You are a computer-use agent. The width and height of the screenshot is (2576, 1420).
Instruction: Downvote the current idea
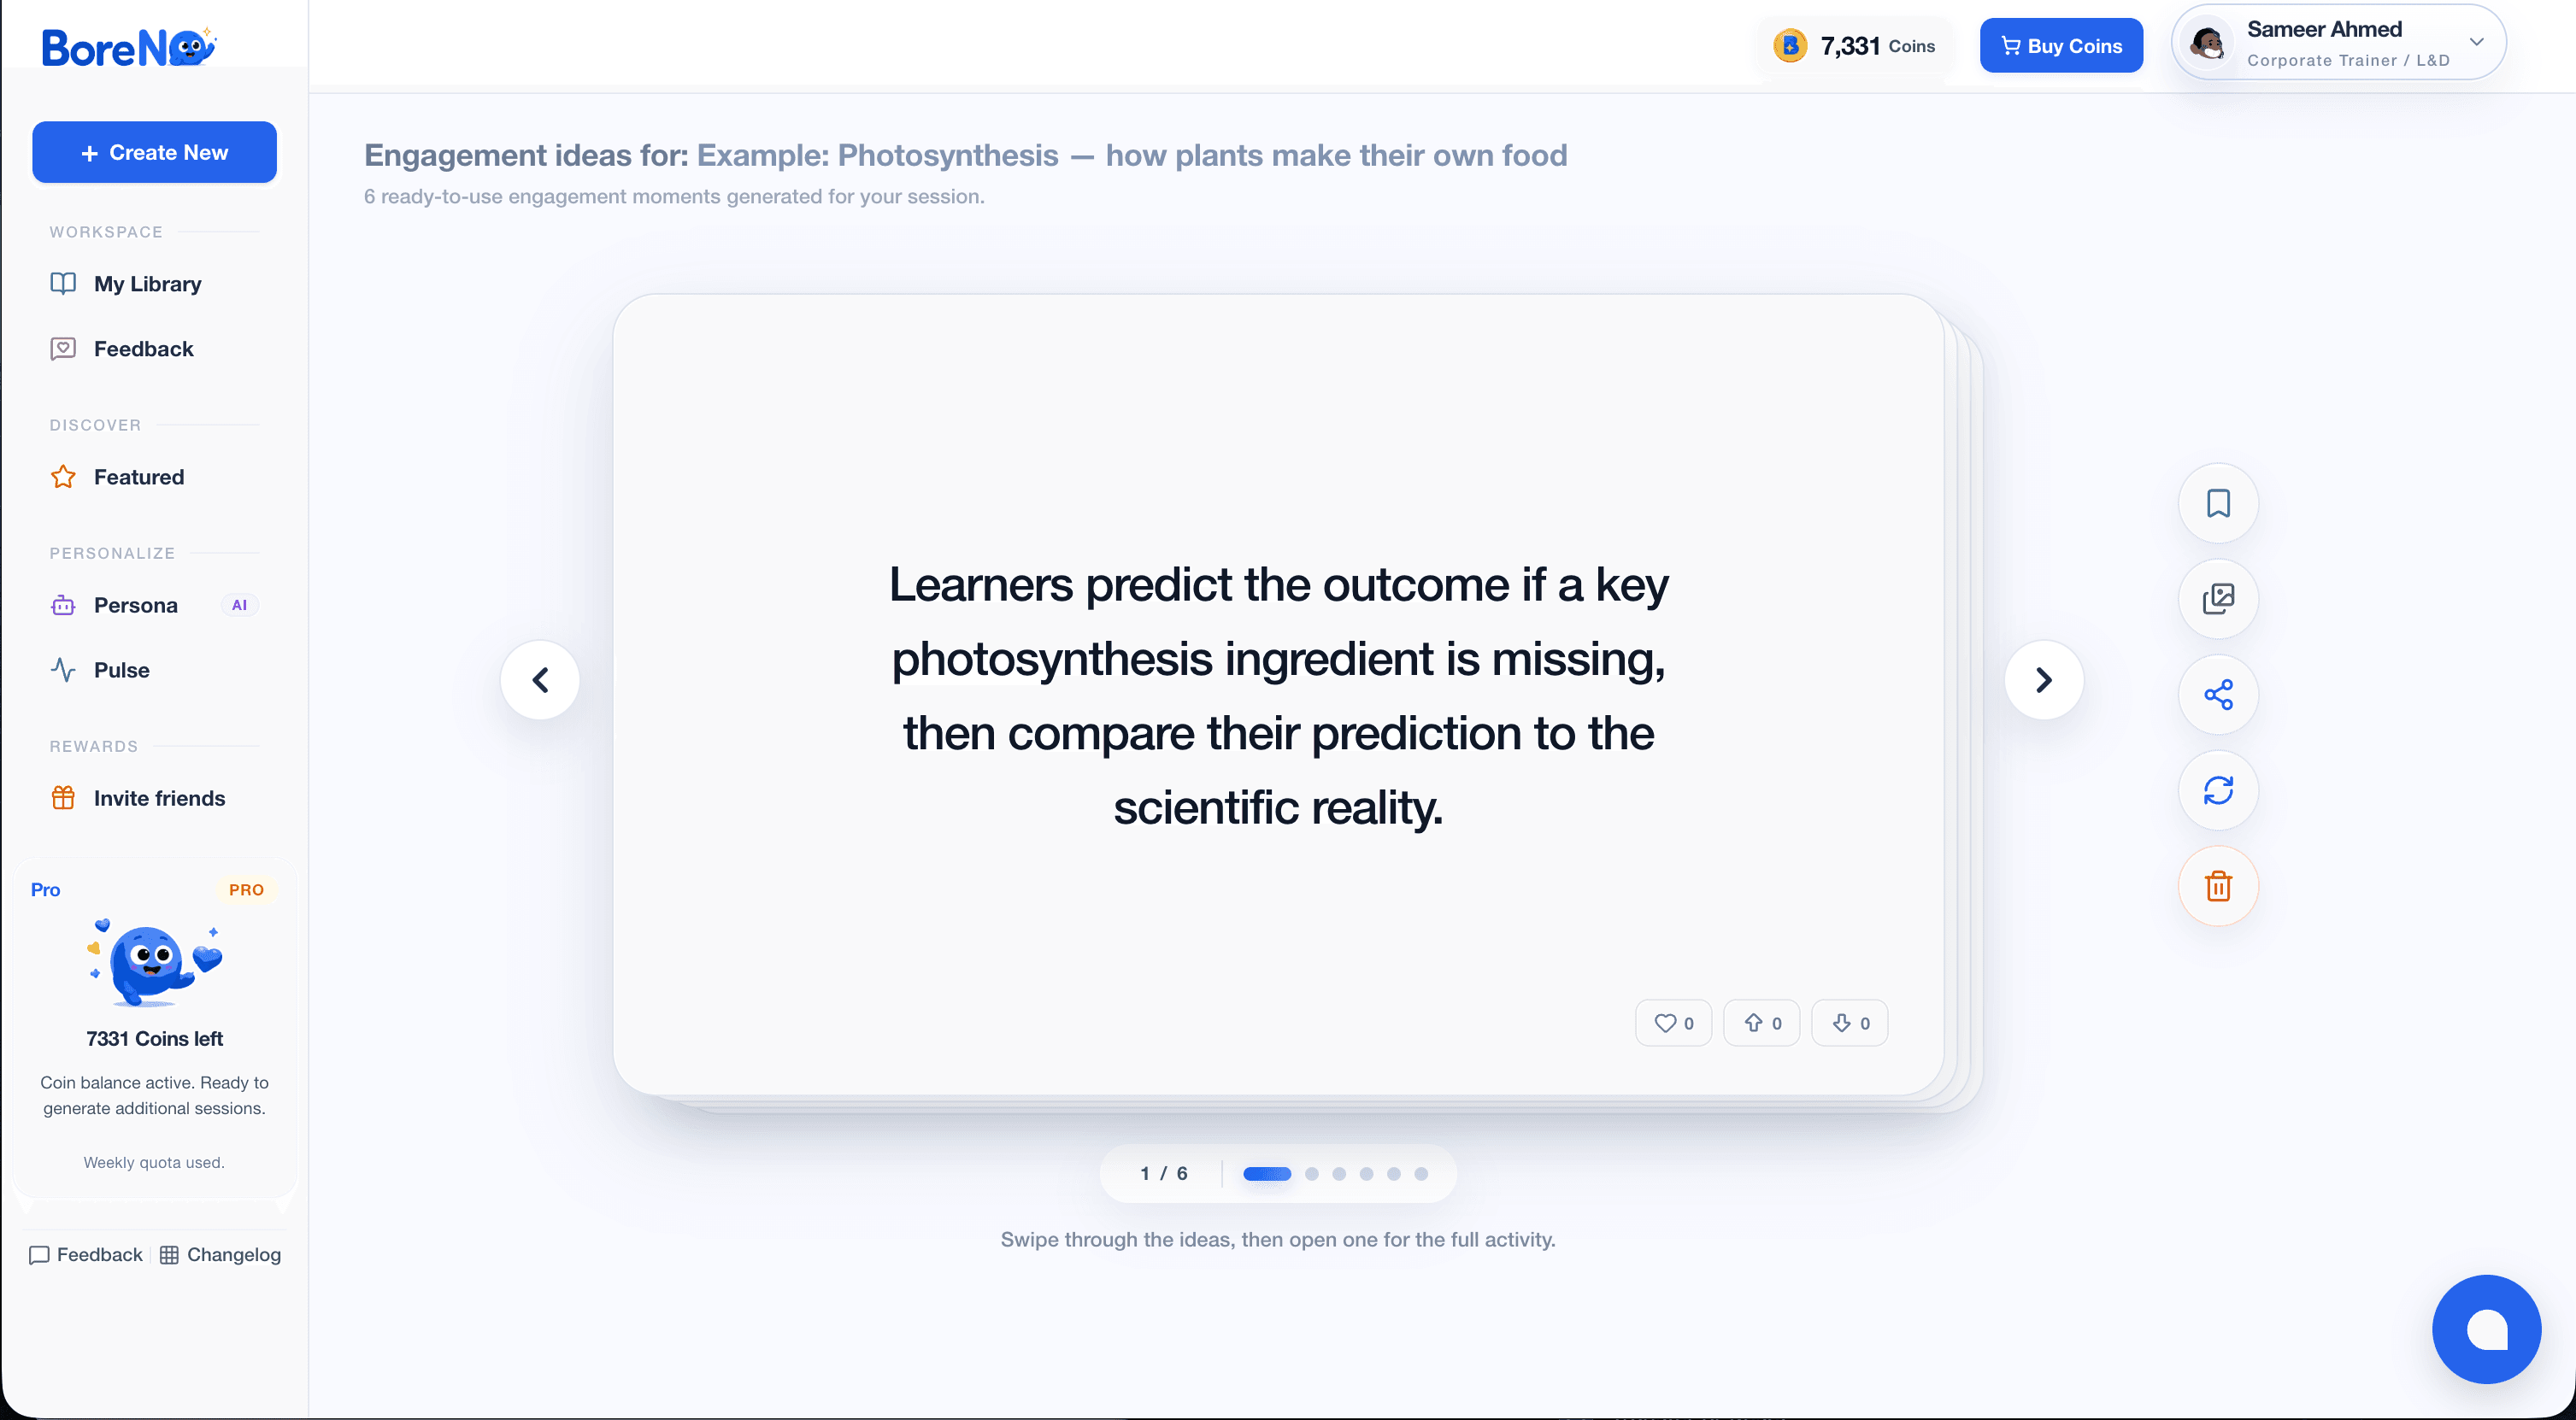pyautogui.click(x=1850, y=1023)
